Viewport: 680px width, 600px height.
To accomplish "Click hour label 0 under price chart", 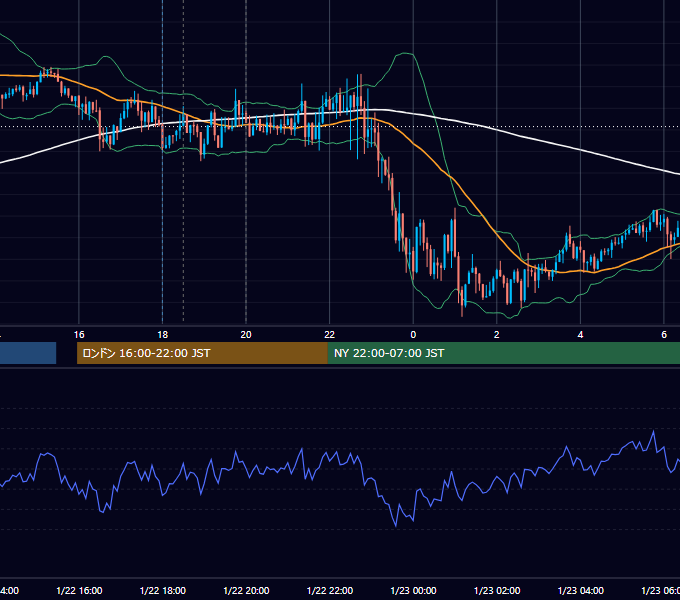I will tap(413, 335).
